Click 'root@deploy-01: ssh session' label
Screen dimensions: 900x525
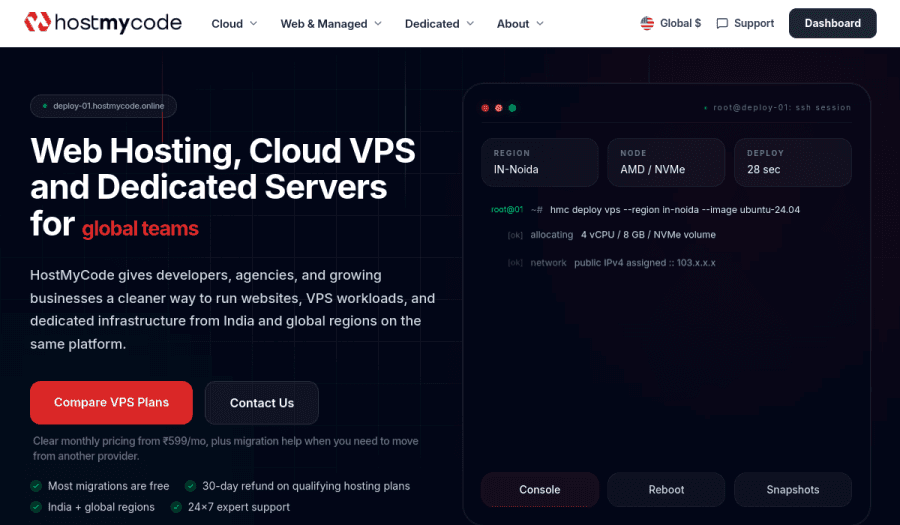782,107
